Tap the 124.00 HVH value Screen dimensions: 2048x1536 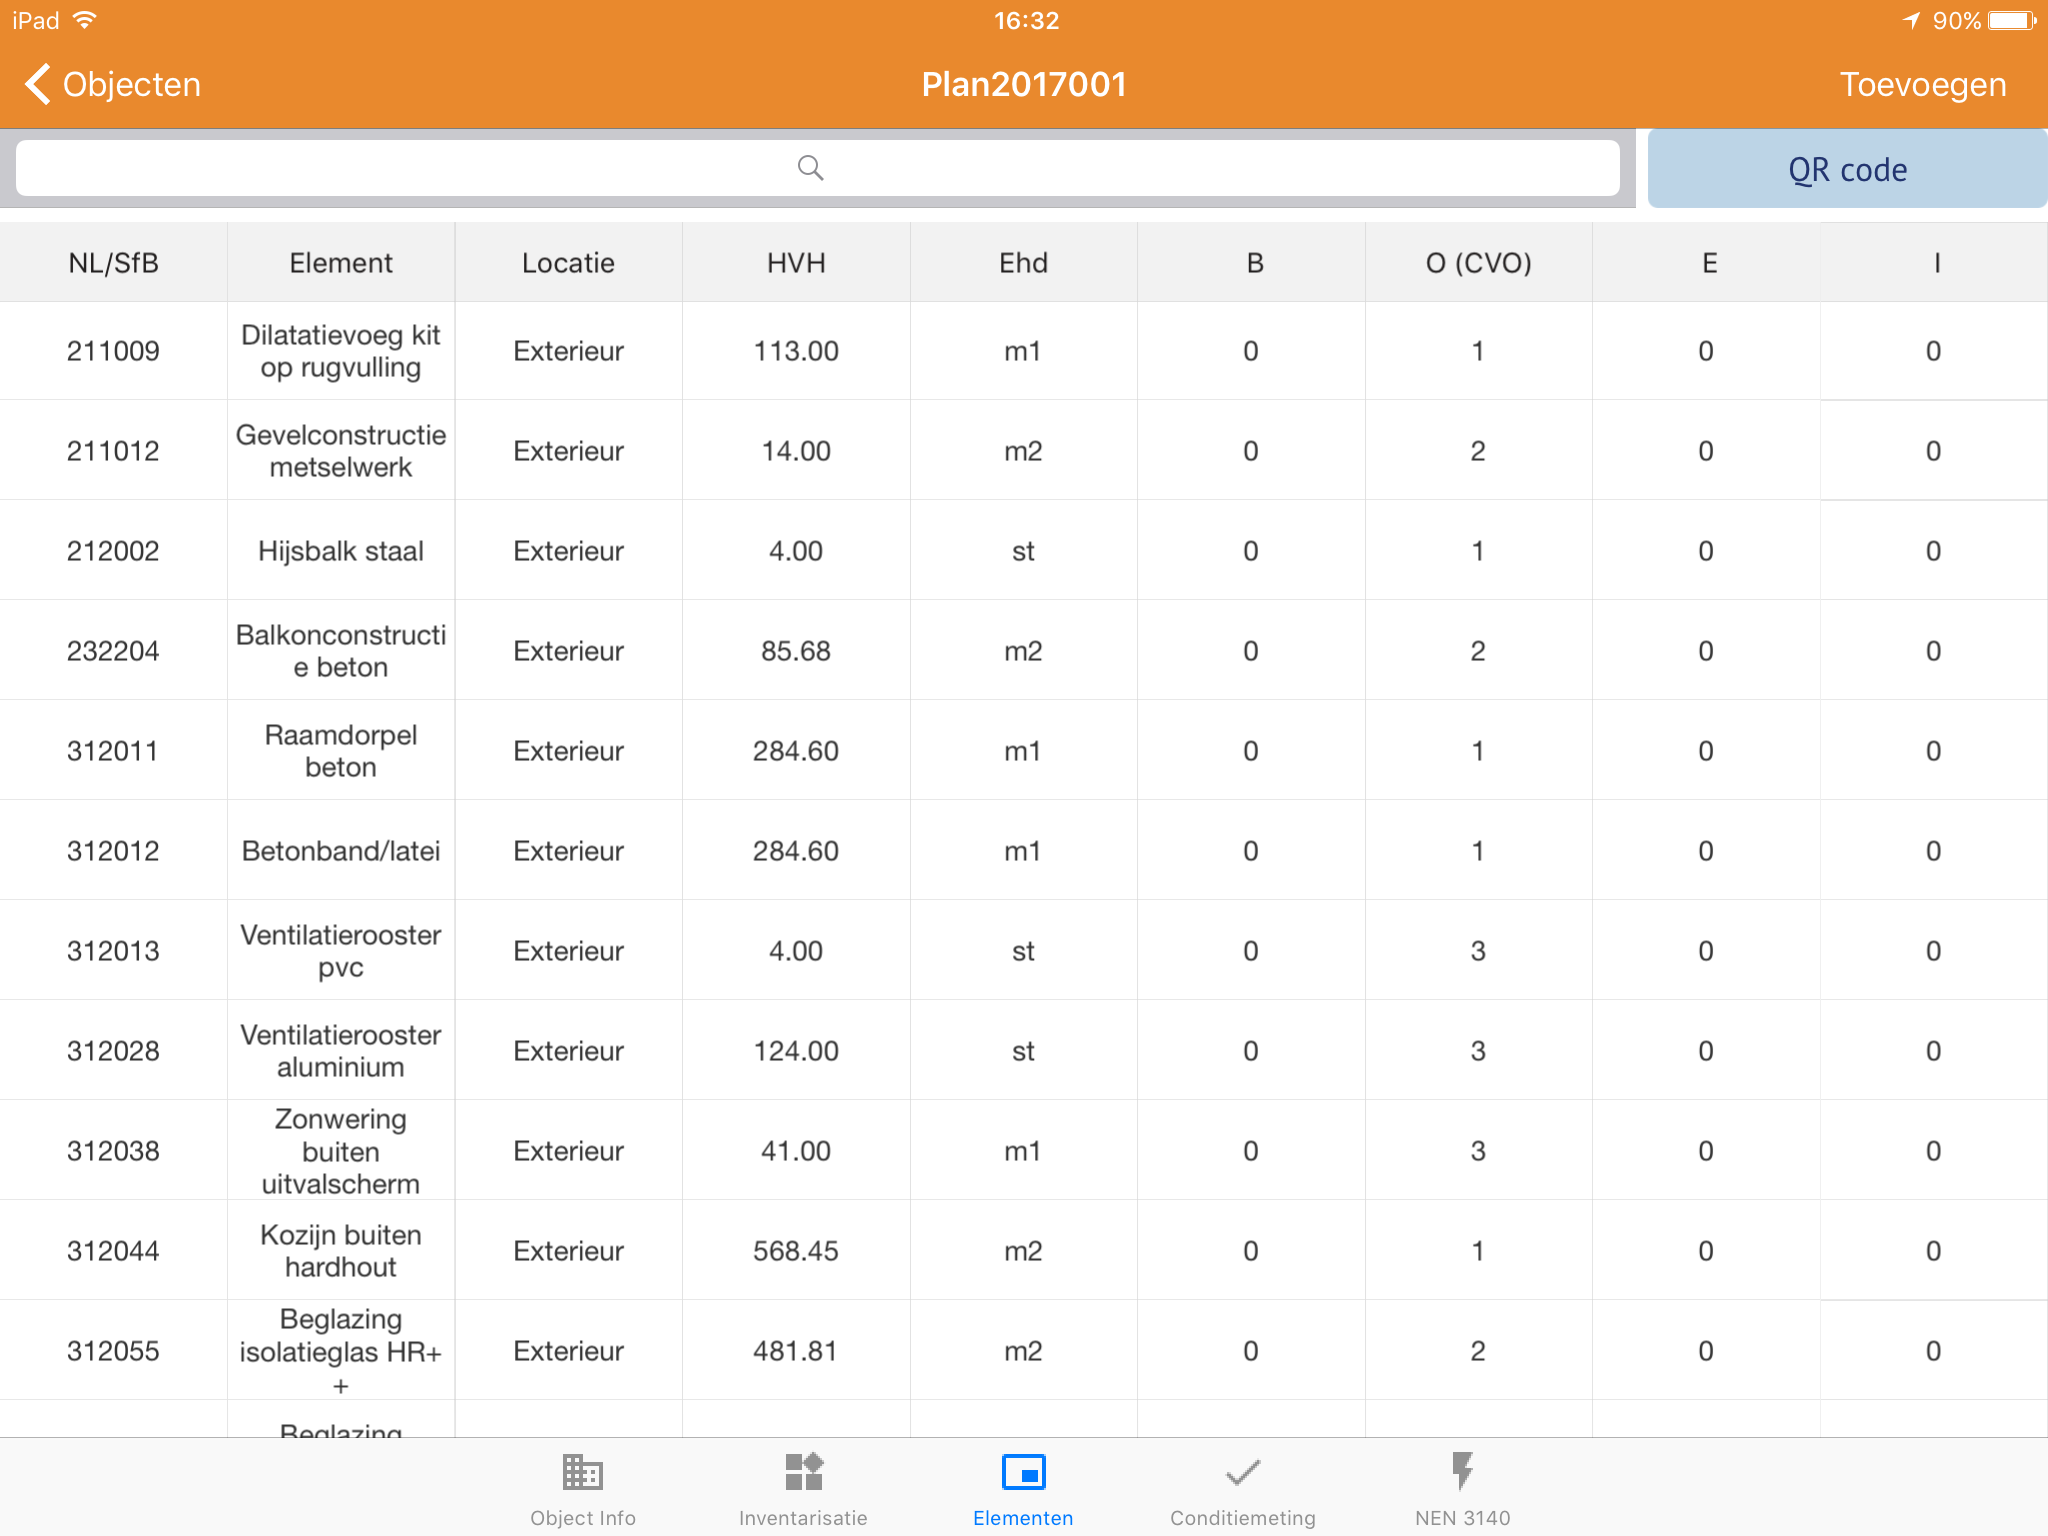pos(796,1051)
